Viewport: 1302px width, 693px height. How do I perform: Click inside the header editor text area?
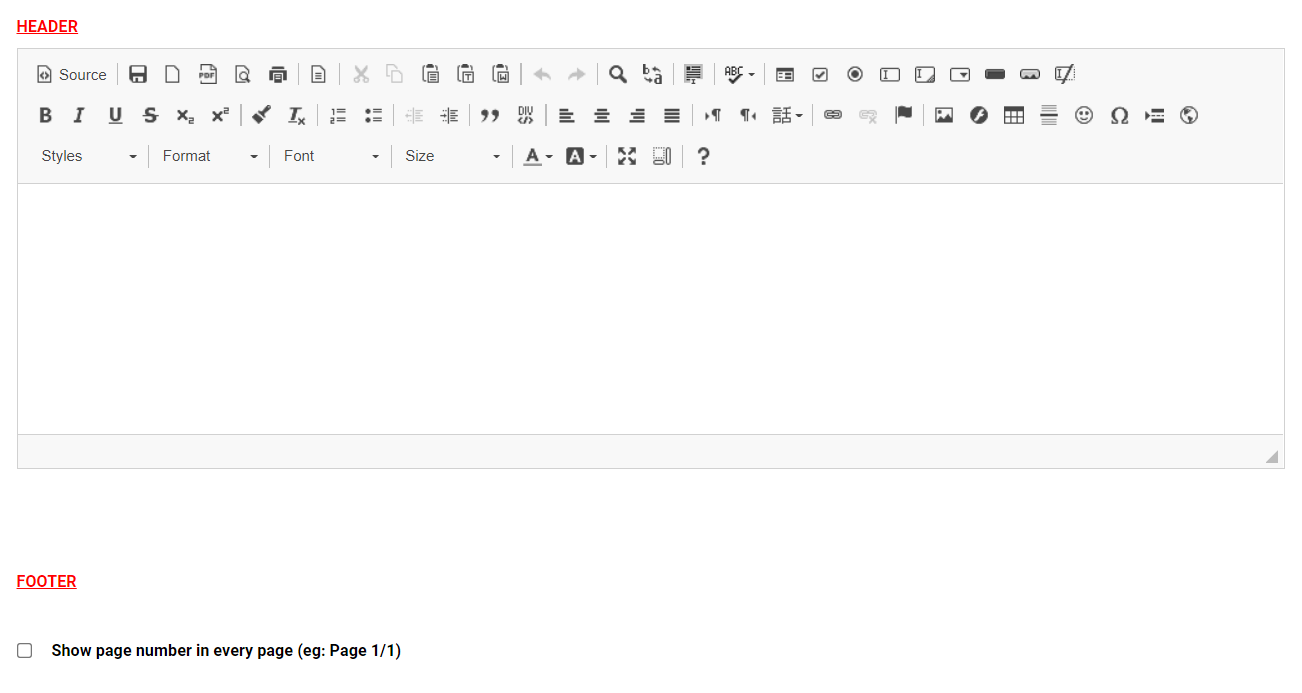tap(650, 308)
